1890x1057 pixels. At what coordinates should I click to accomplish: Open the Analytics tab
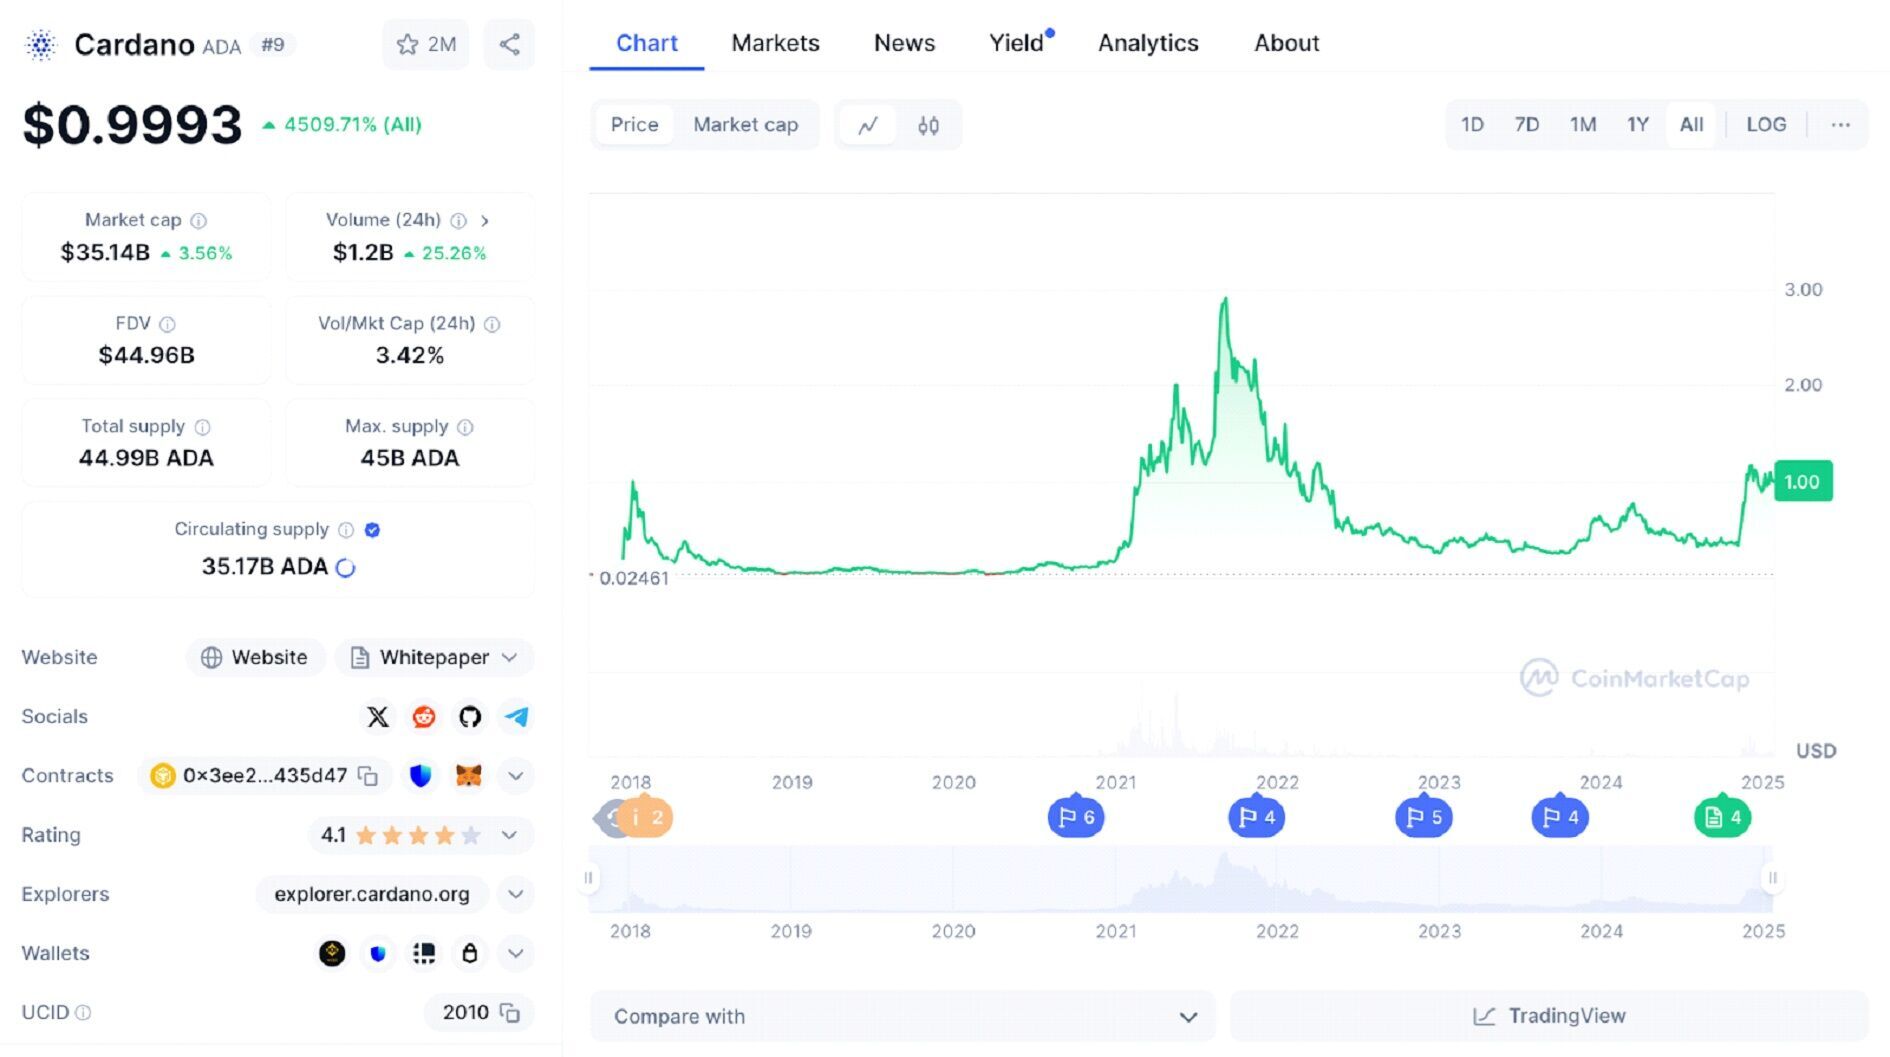(1148, 43)
